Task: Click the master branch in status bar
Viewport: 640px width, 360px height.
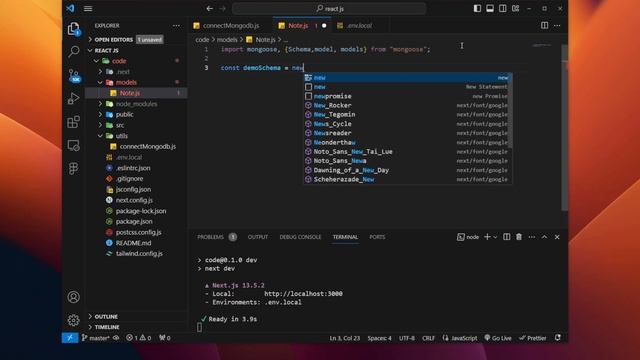Action: [x=95, y=338]
